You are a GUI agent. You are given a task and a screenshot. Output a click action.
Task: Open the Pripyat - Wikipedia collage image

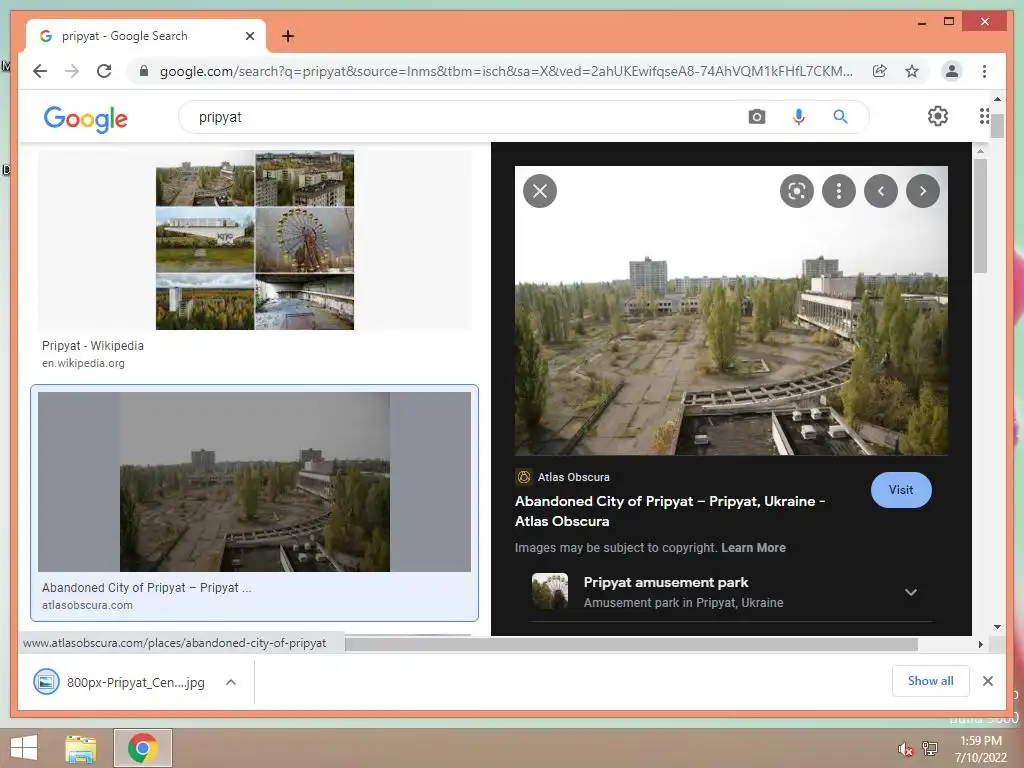(255, 240)
